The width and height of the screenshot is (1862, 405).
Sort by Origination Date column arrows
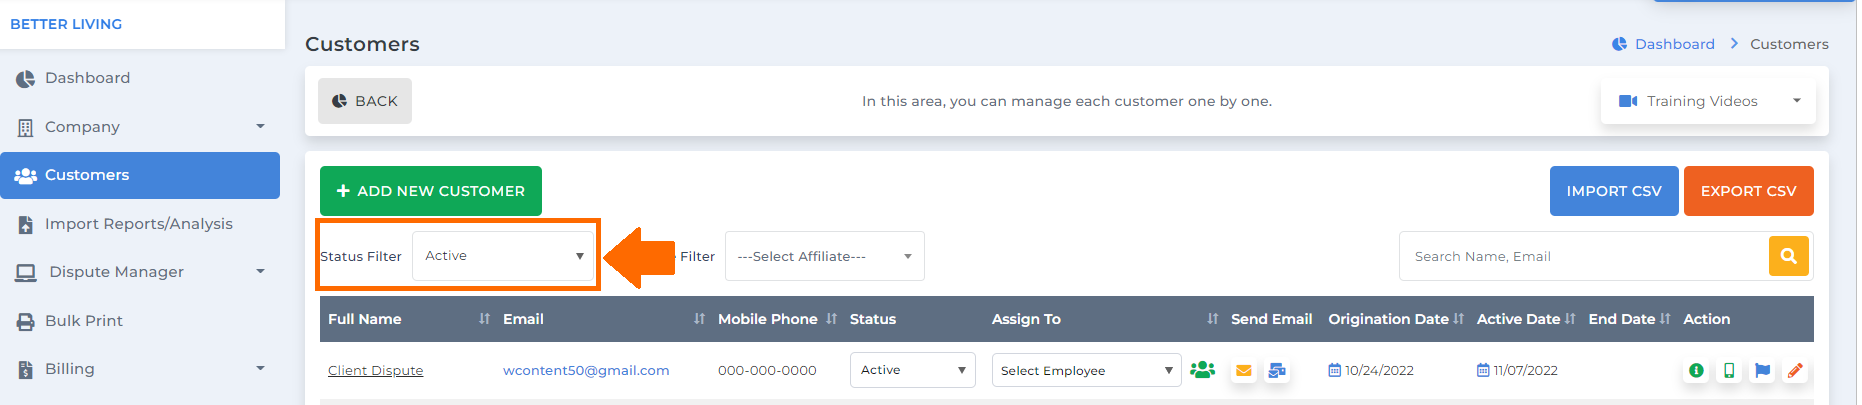click(x=1459, y=319)
